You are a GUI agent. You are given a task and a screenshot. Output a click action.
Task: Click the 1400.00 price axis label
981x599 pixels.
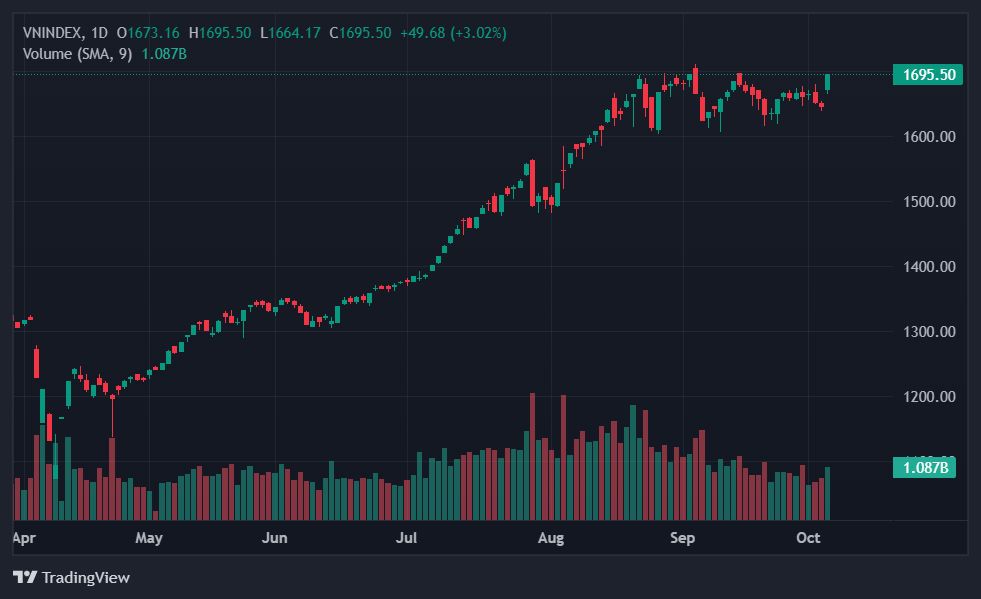point(929,267)
